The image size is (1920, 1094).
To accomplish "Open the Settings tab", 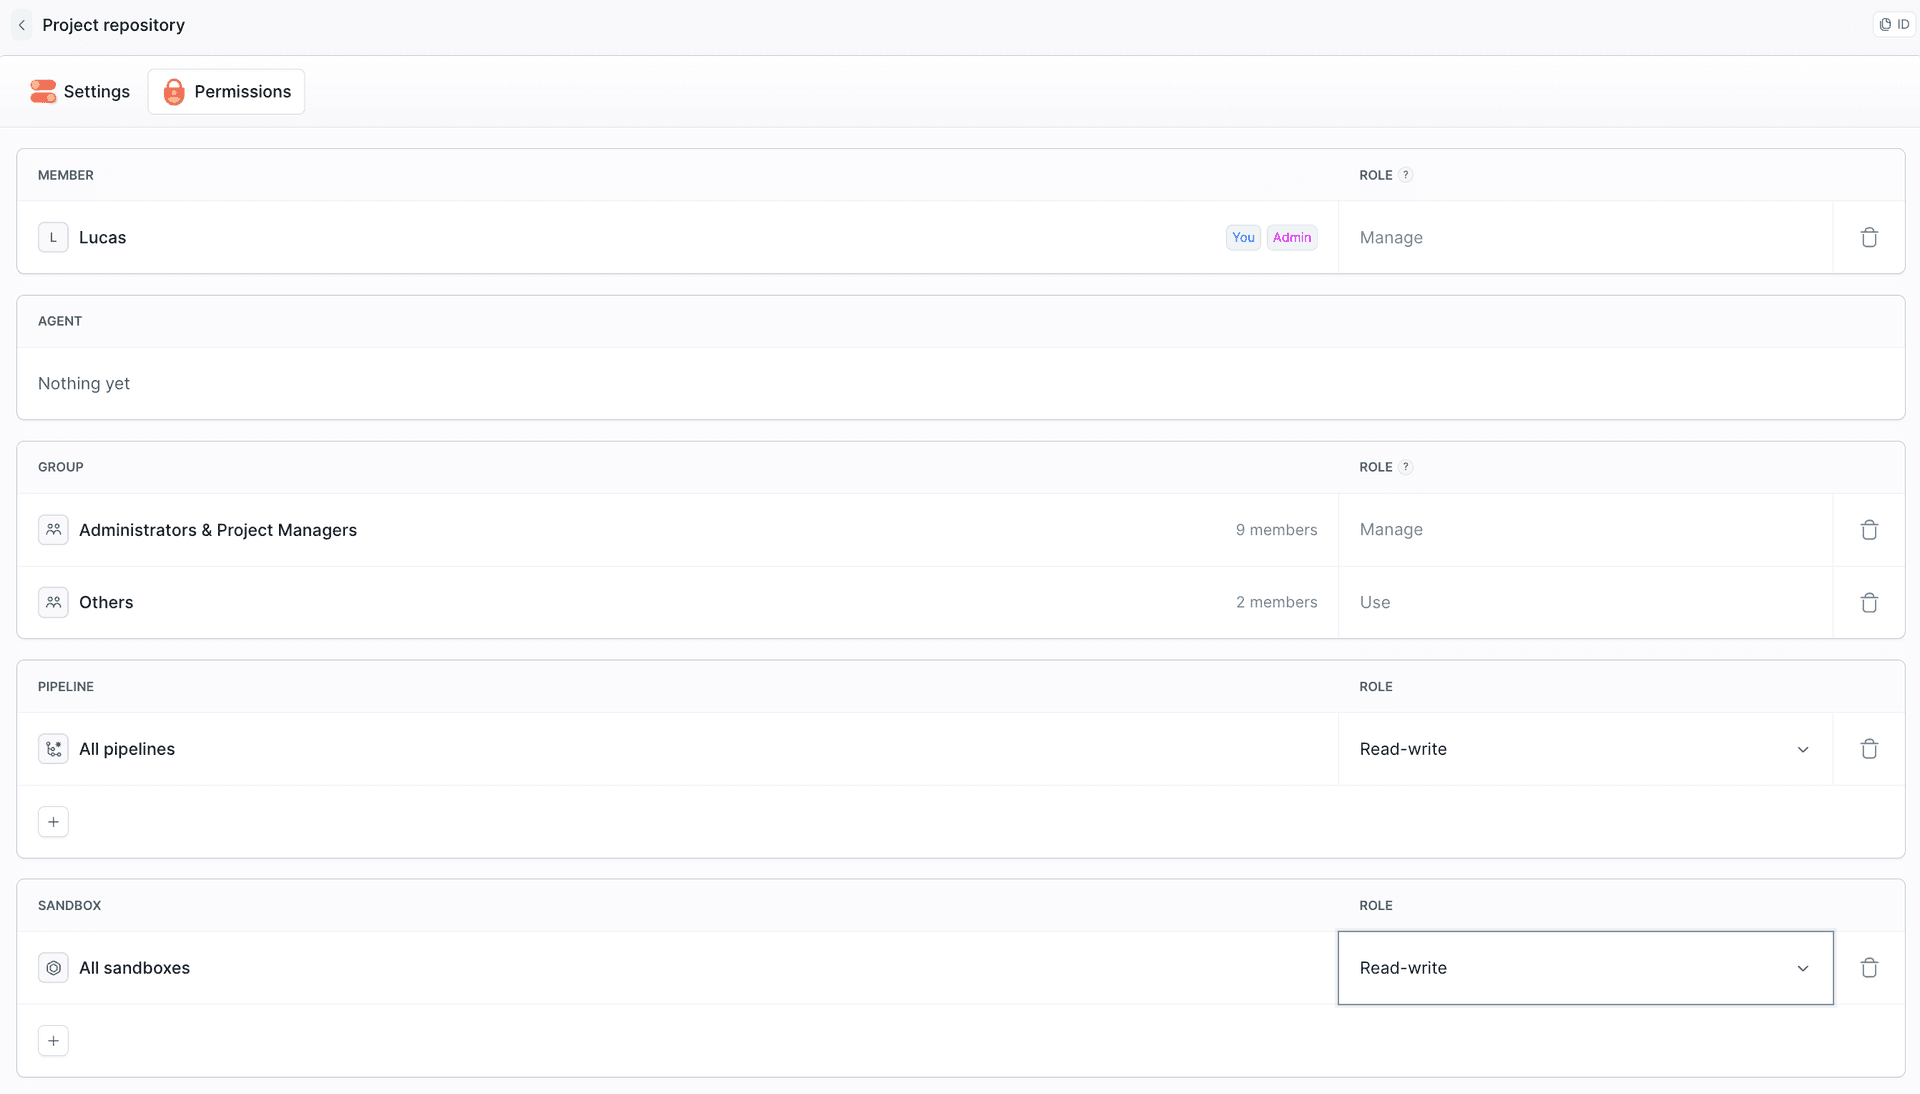I will [x=80, y=92].
